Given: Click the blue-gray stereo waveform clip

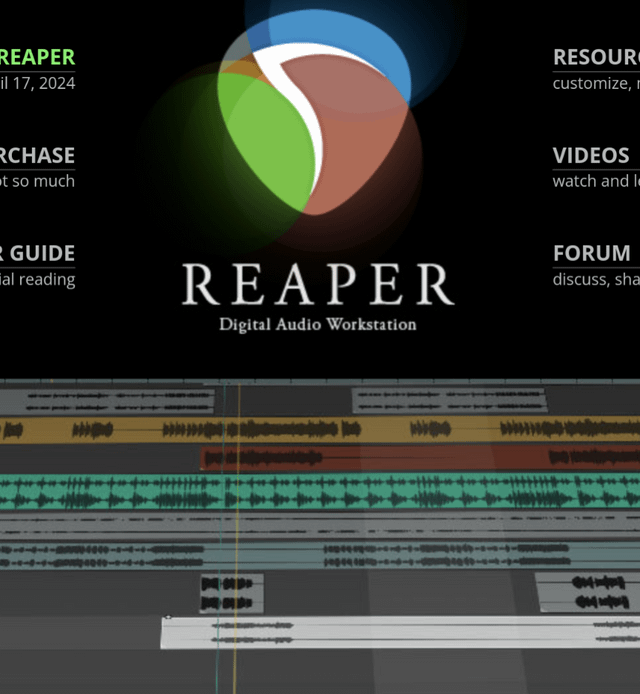Looking at the screenshot, I should point(320,556).
